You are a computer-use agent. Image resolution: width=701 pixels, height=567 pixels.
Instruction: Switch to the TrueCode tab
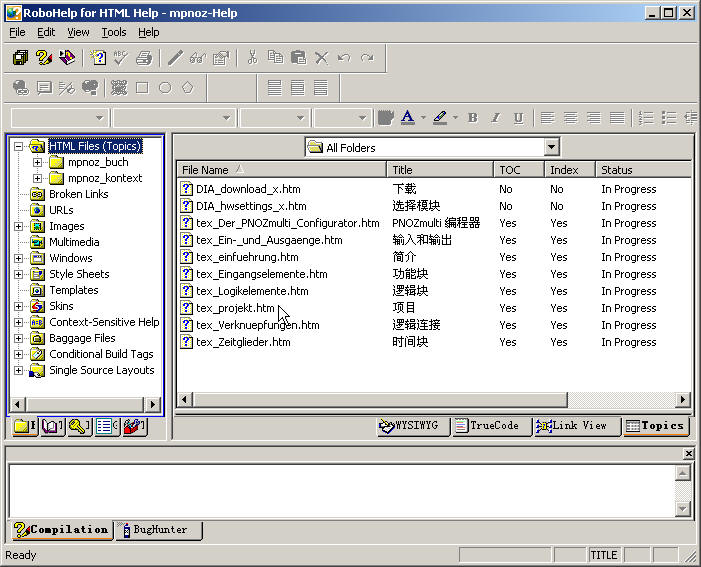pyautogui.click(x=491, y=426)
